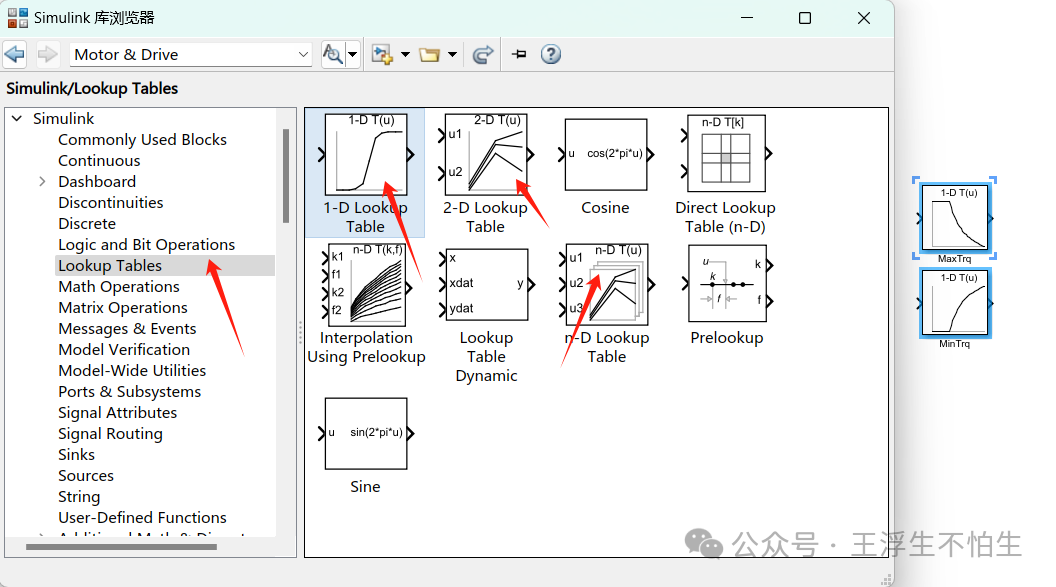The width and height of the screenshot is (1056, 587).
Task: Click the tree panel horizontal scrollbar
Action: (121, 547)
